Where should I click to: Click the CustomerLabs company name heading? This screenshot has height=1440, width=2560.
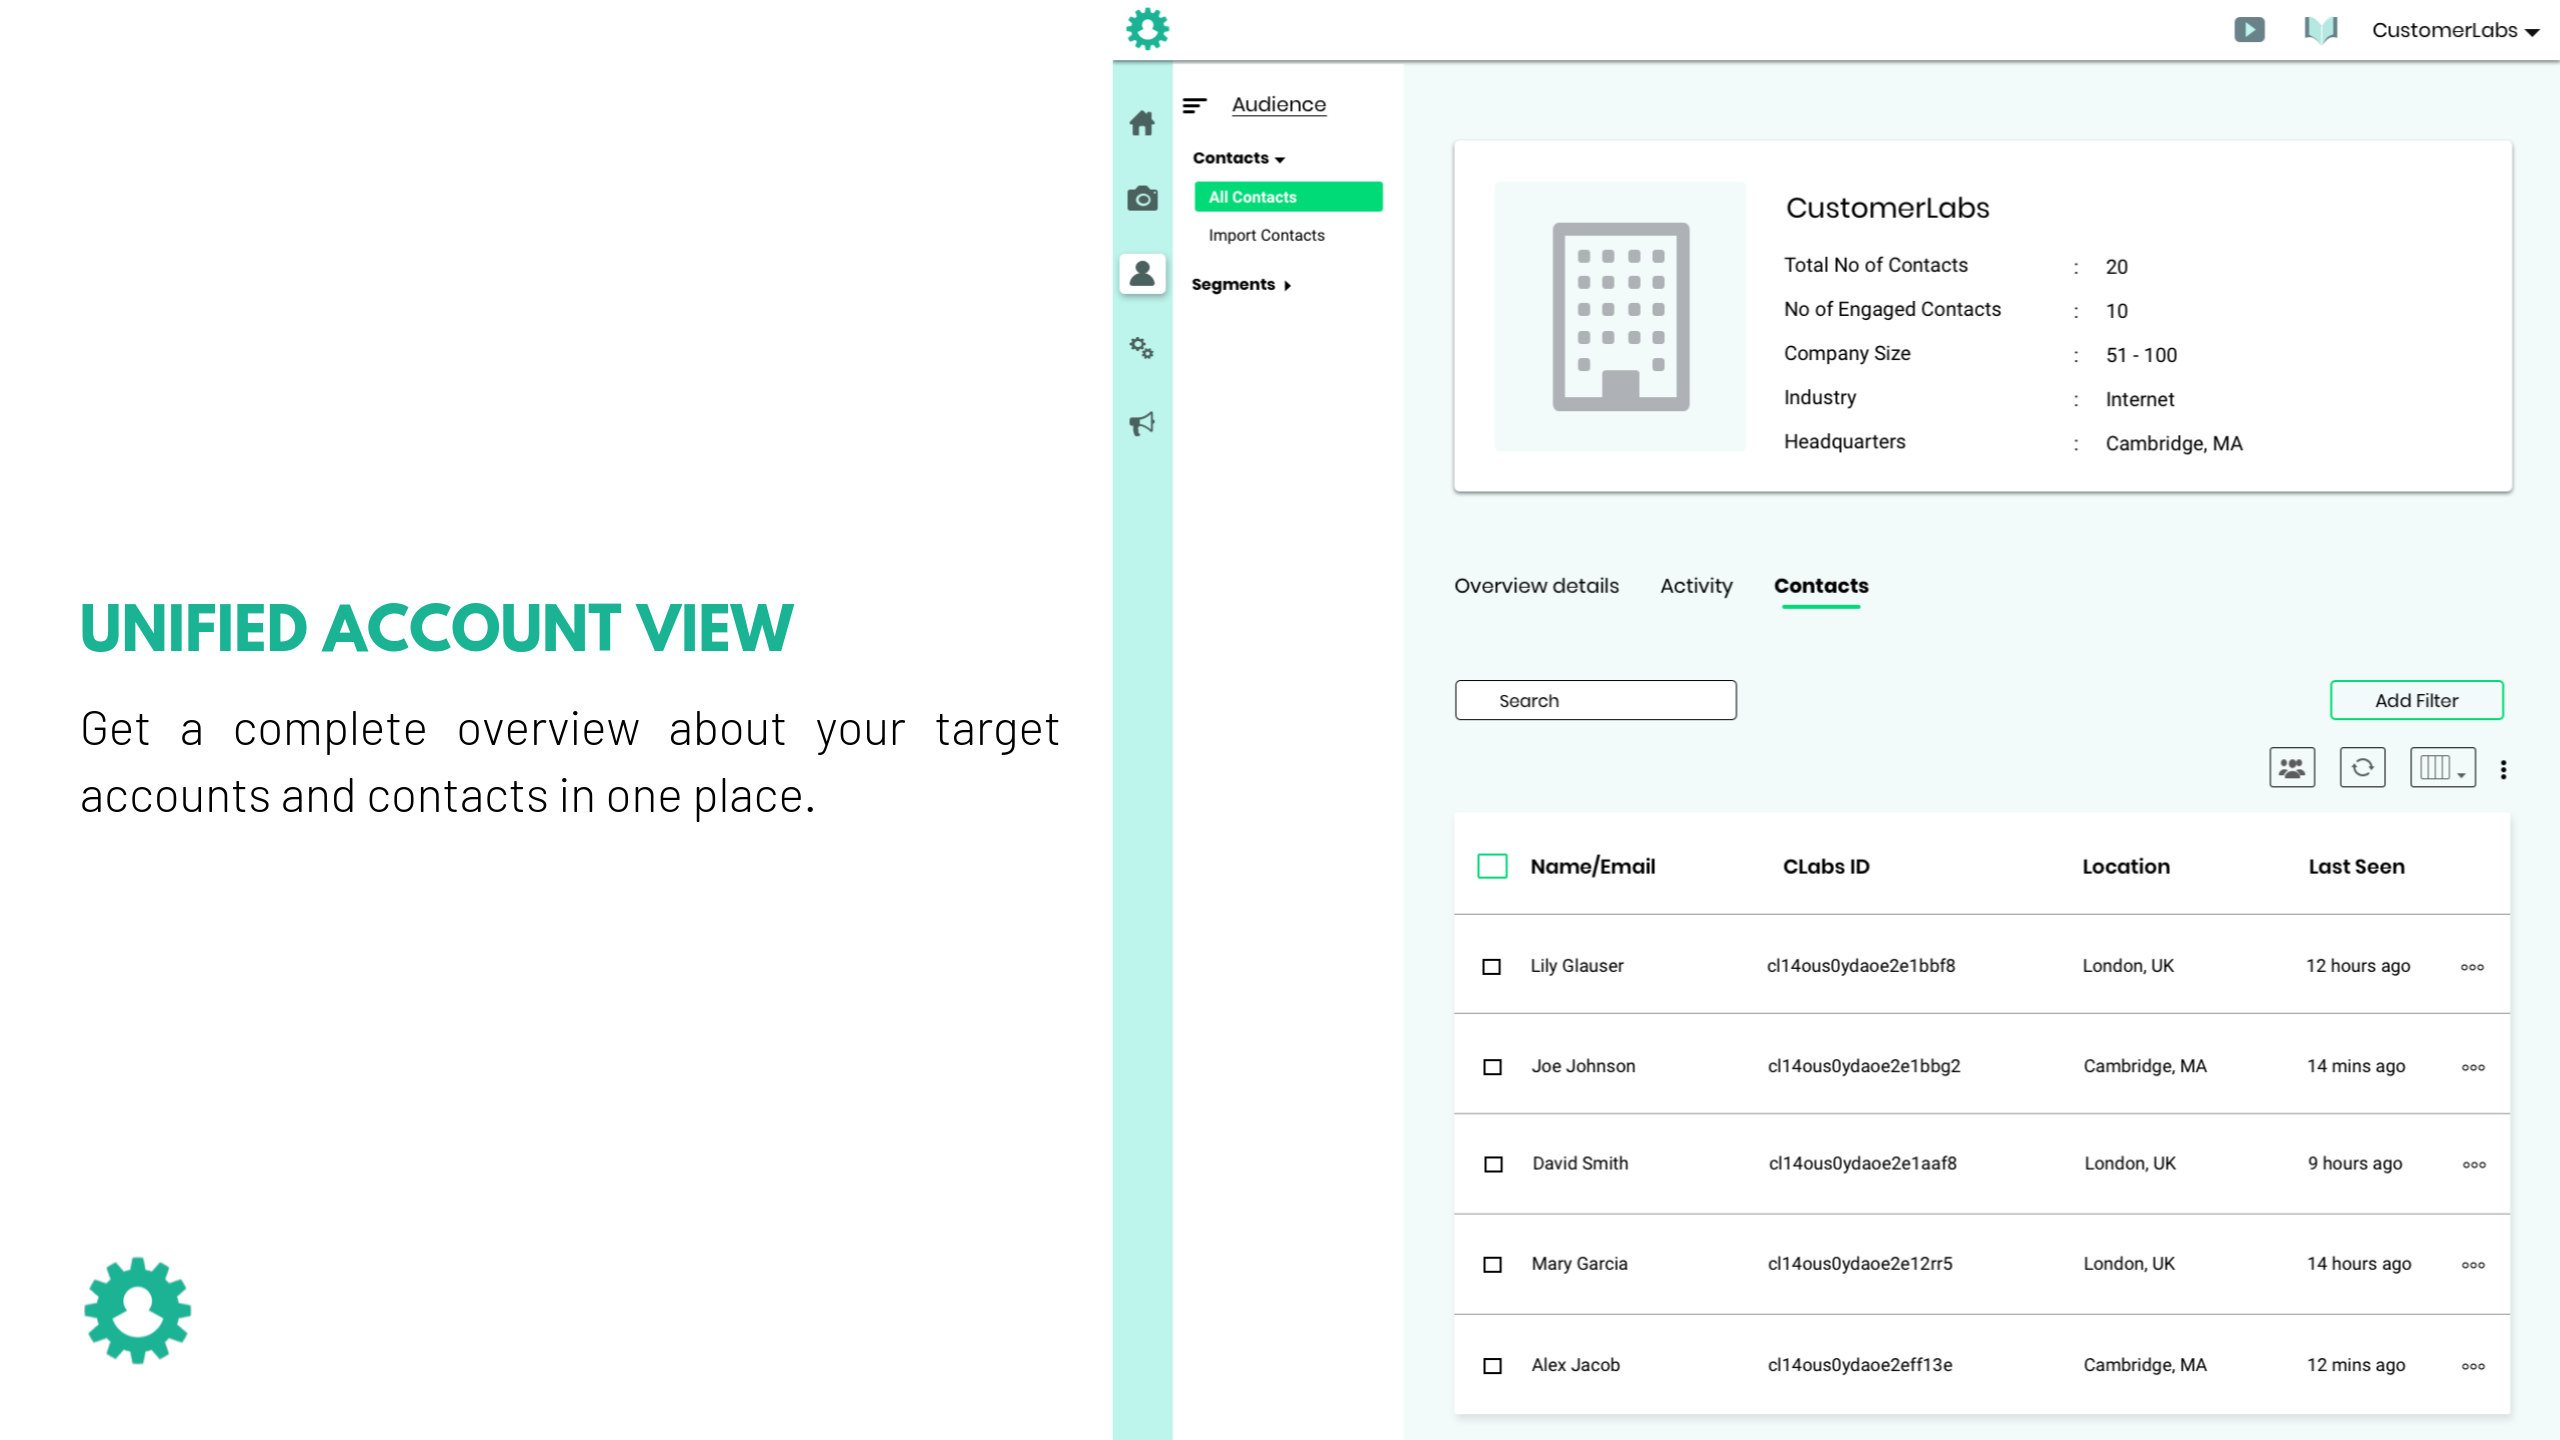click(x=1887, y=208)
